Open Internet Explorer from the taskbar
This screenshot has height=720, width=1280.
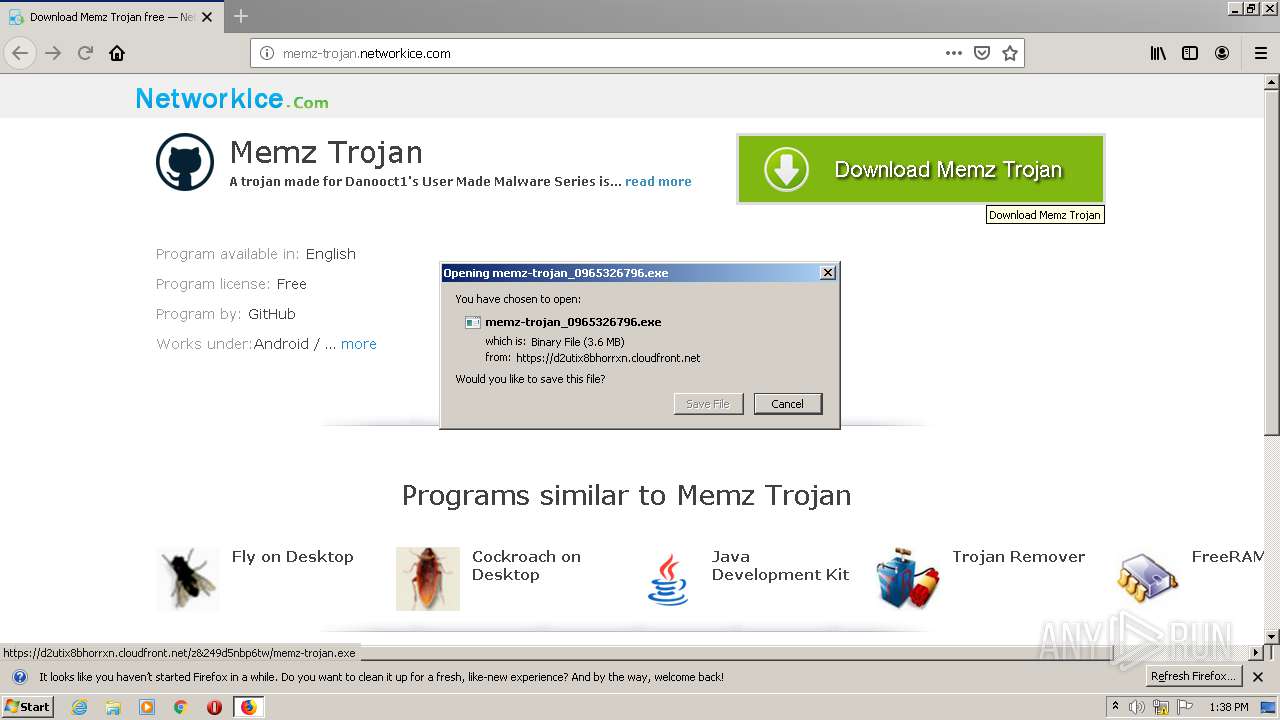click(79, 707)
